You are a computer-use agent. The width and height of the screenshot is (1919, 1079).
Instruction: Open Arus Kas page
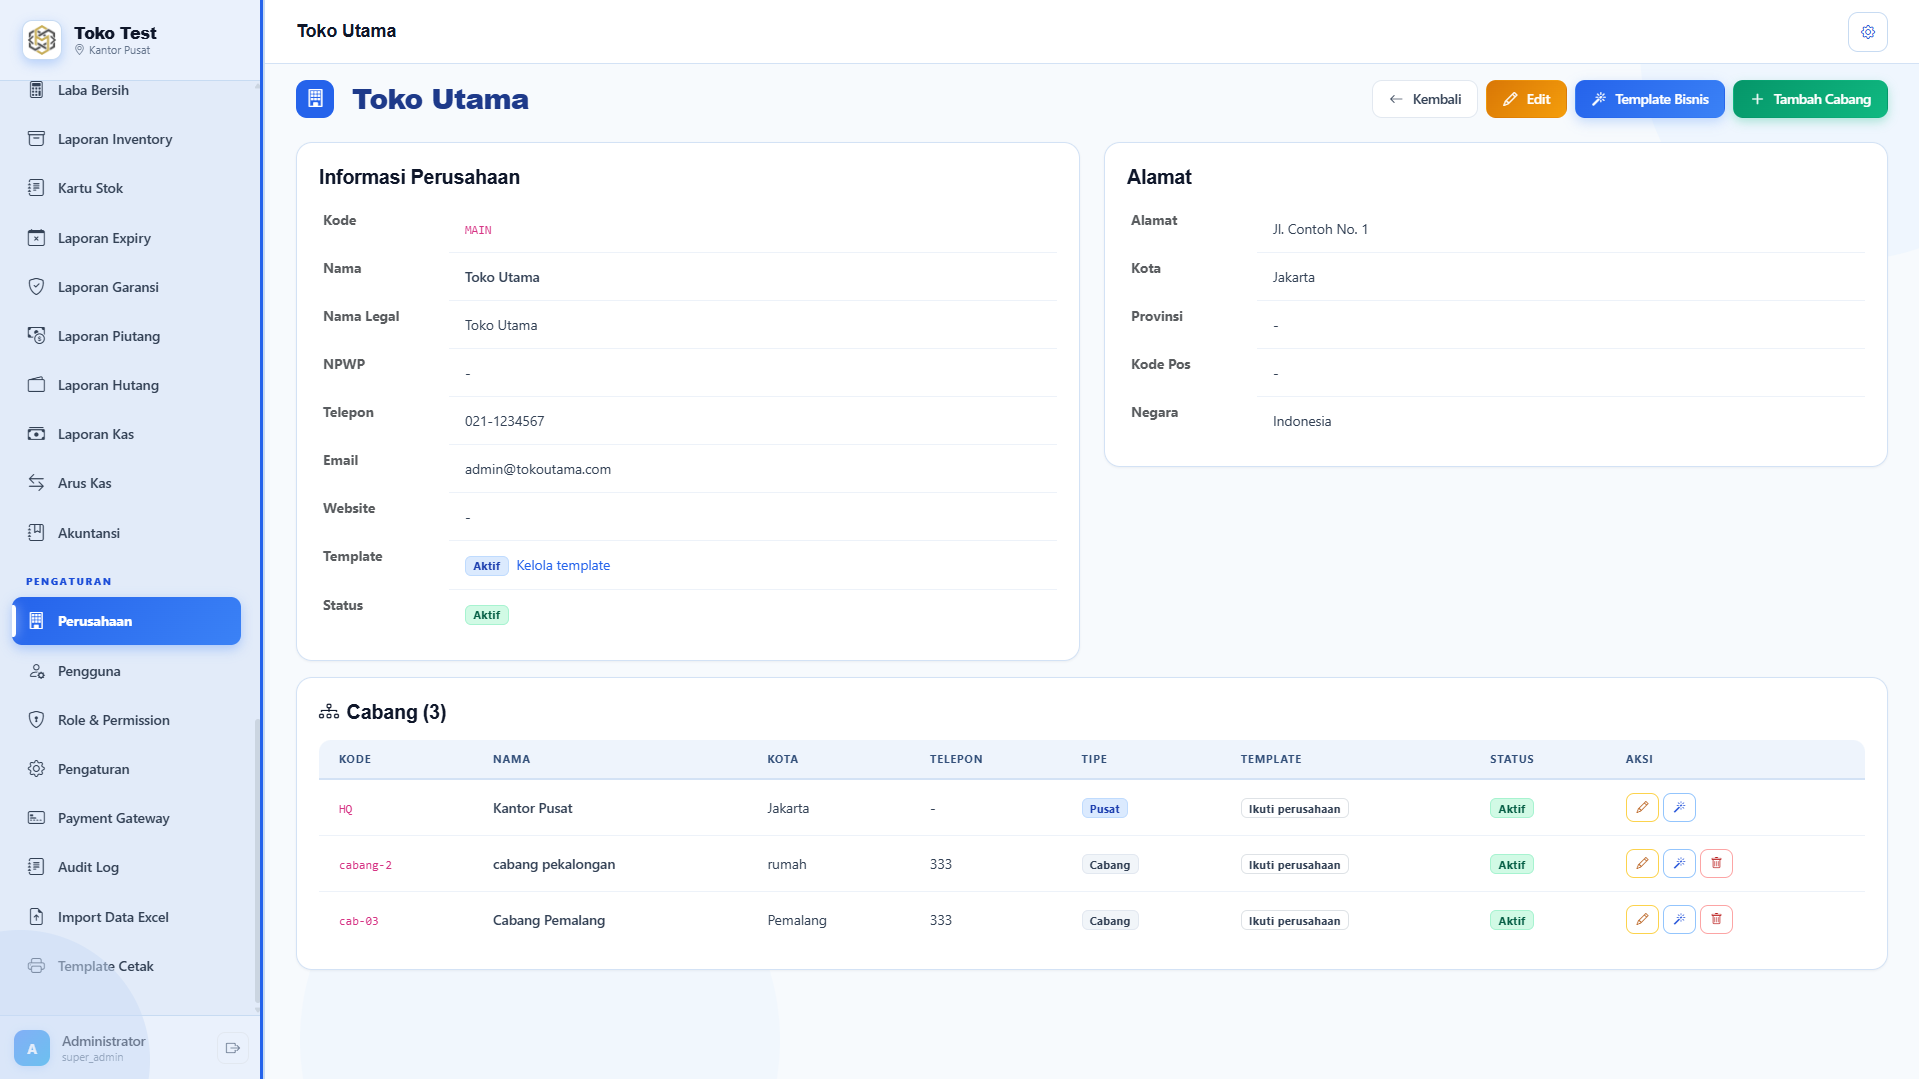pyautogui.click(x=128, y=483)
